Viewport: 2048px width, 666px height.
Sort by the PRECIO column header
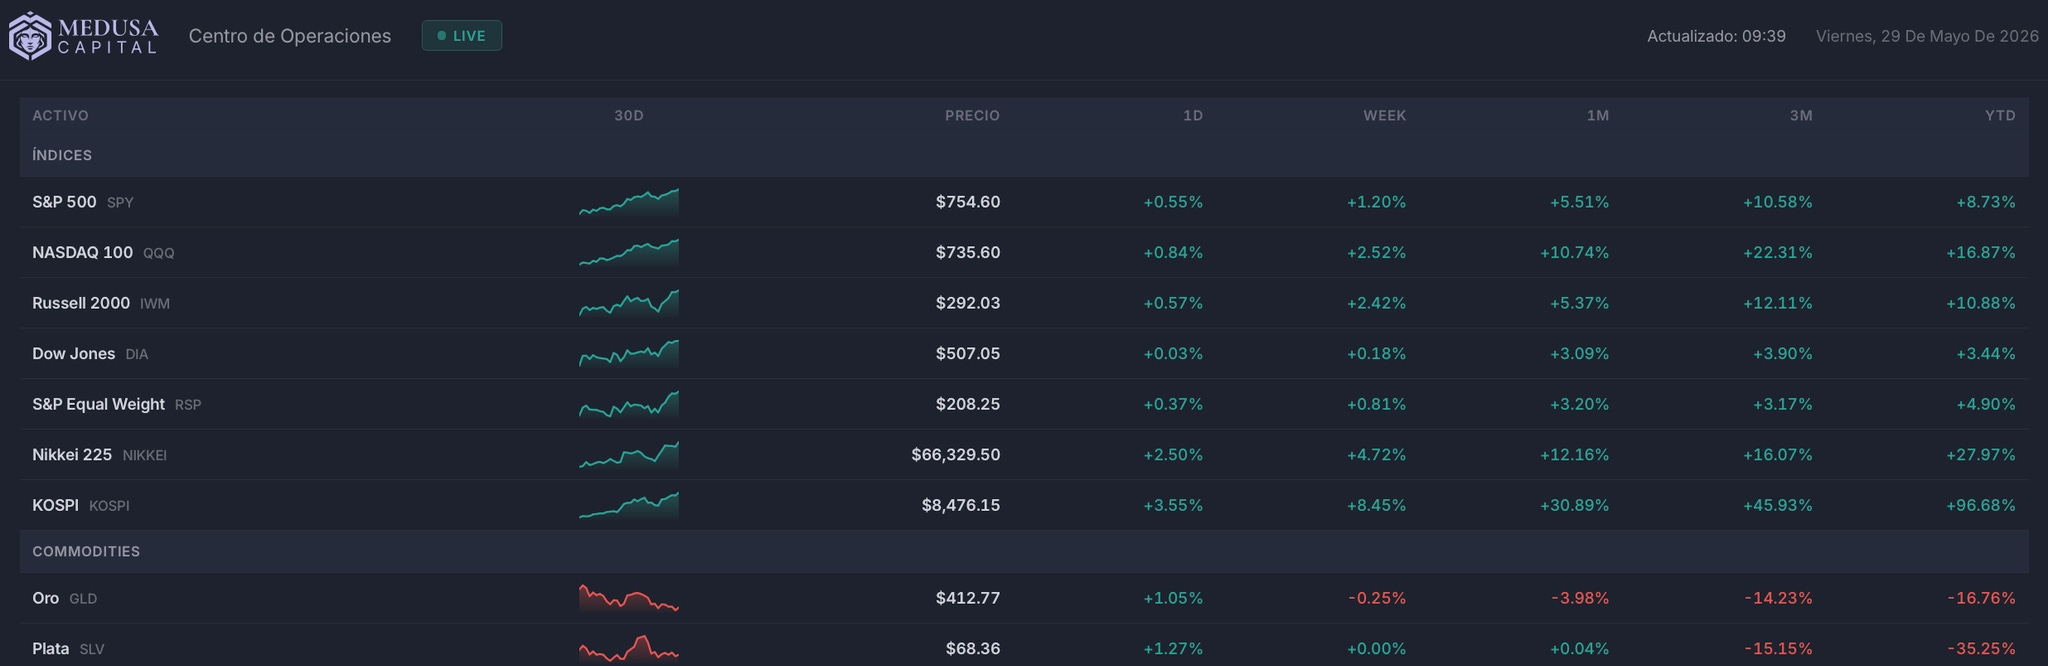[972, 116]
